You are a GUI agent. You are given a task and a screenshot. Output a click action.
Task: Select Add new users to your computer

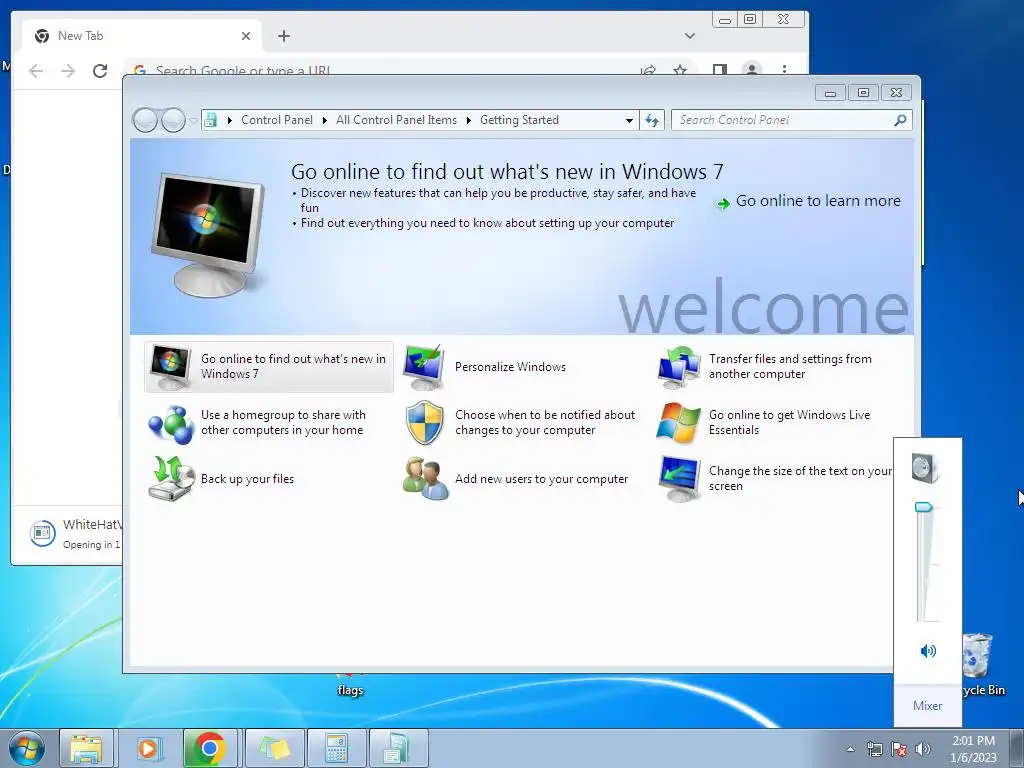pos(541,479)
